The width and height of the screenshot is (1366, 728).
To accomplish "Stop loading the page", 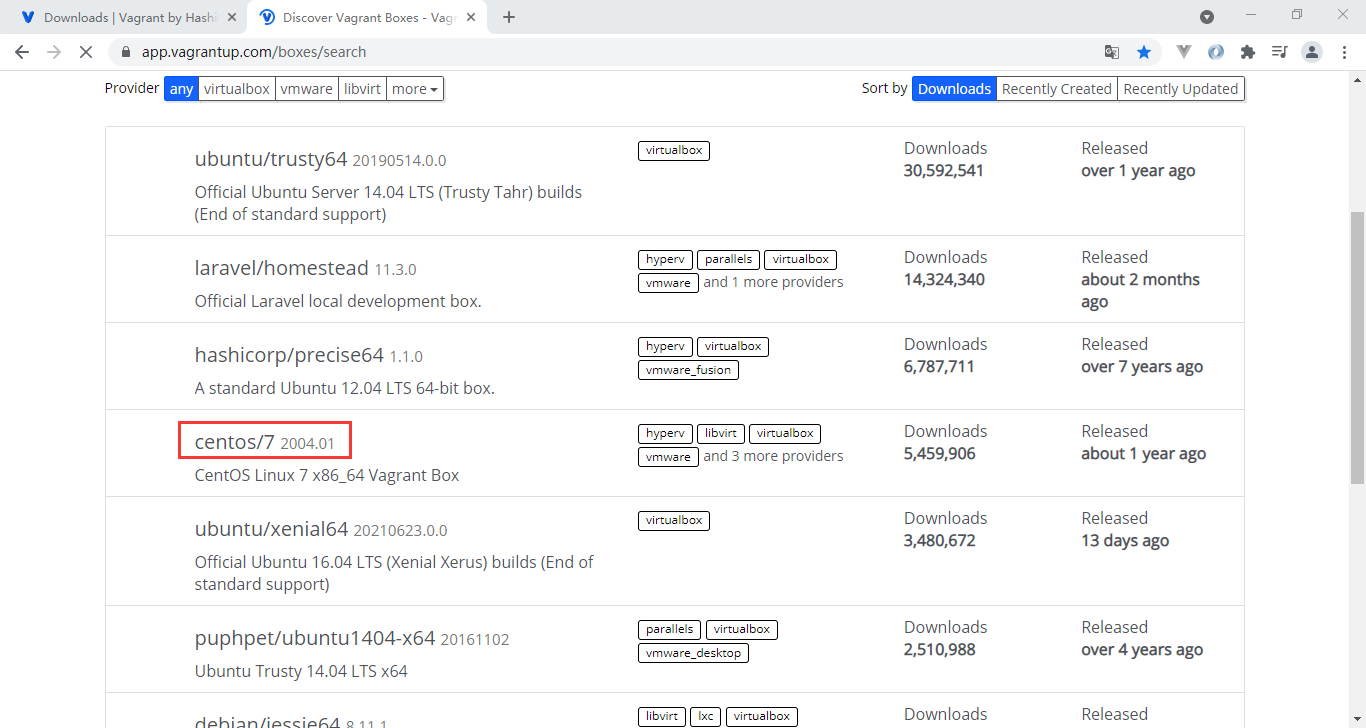I will click(86, 52).
